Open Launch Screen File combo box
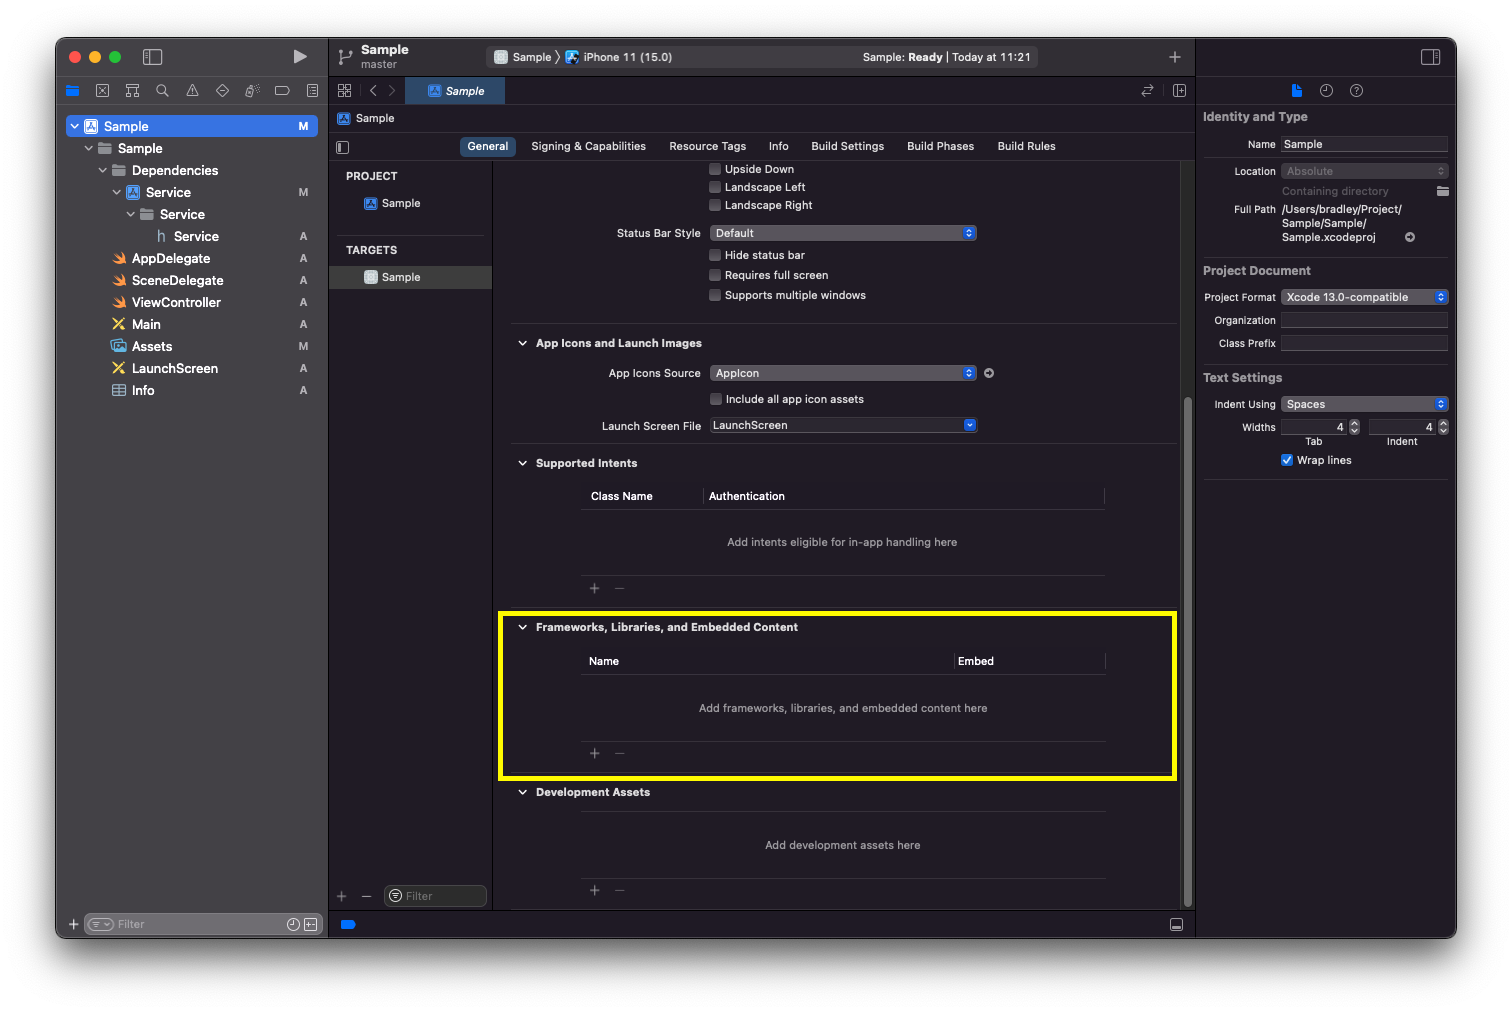 843,425
